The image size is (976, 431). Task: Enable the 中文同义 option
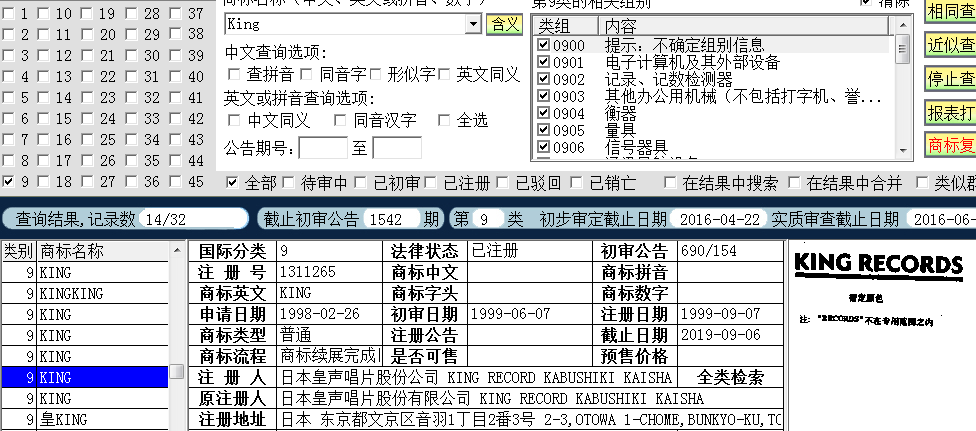[234, 120]
